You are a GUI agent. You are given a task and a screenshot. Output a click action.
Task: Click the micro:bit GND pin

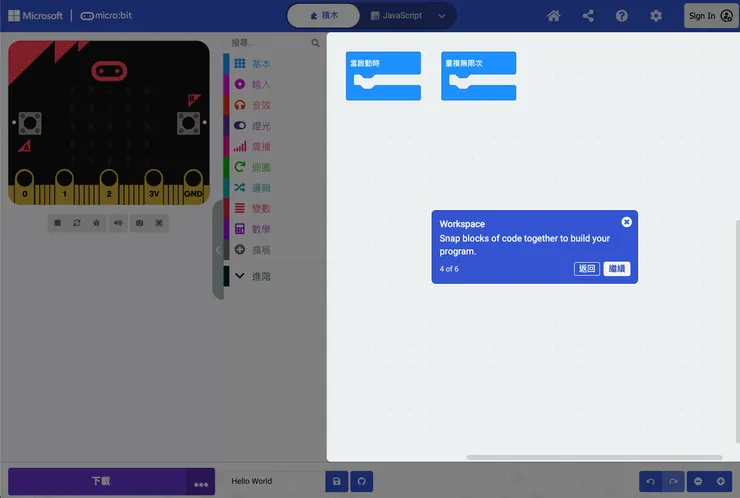tap(193, 186)
